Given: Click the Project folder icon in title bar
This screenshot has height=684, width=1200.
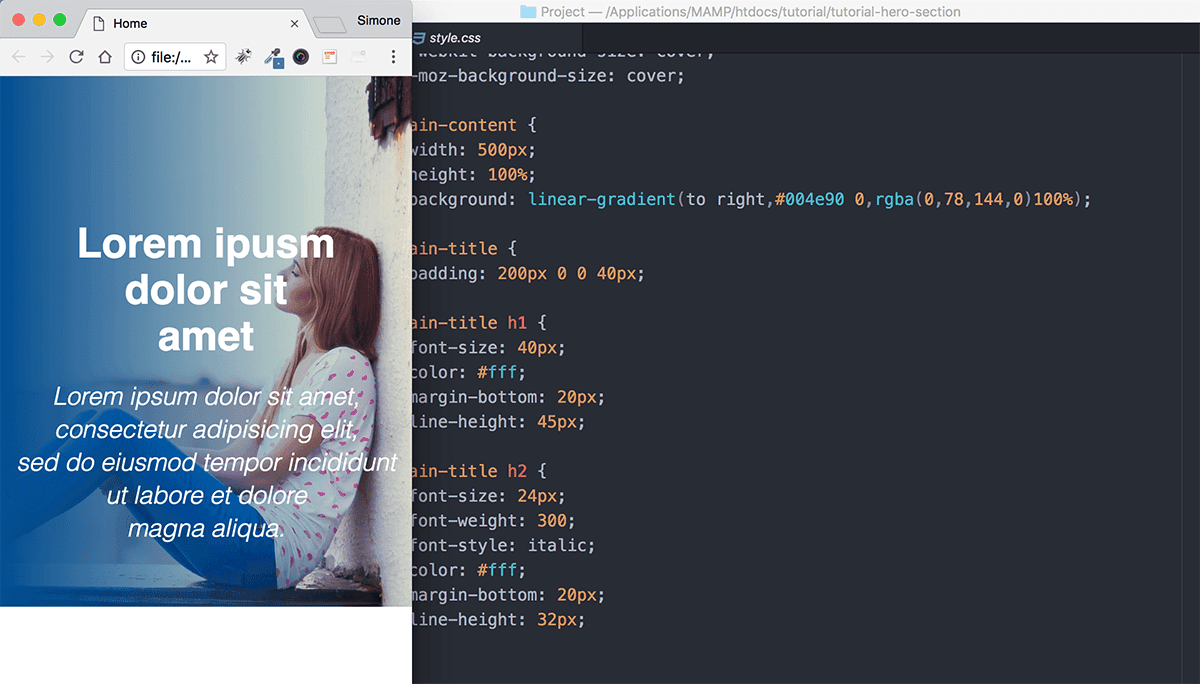Looking at the screenshot, I should click(x=528, y=12).
